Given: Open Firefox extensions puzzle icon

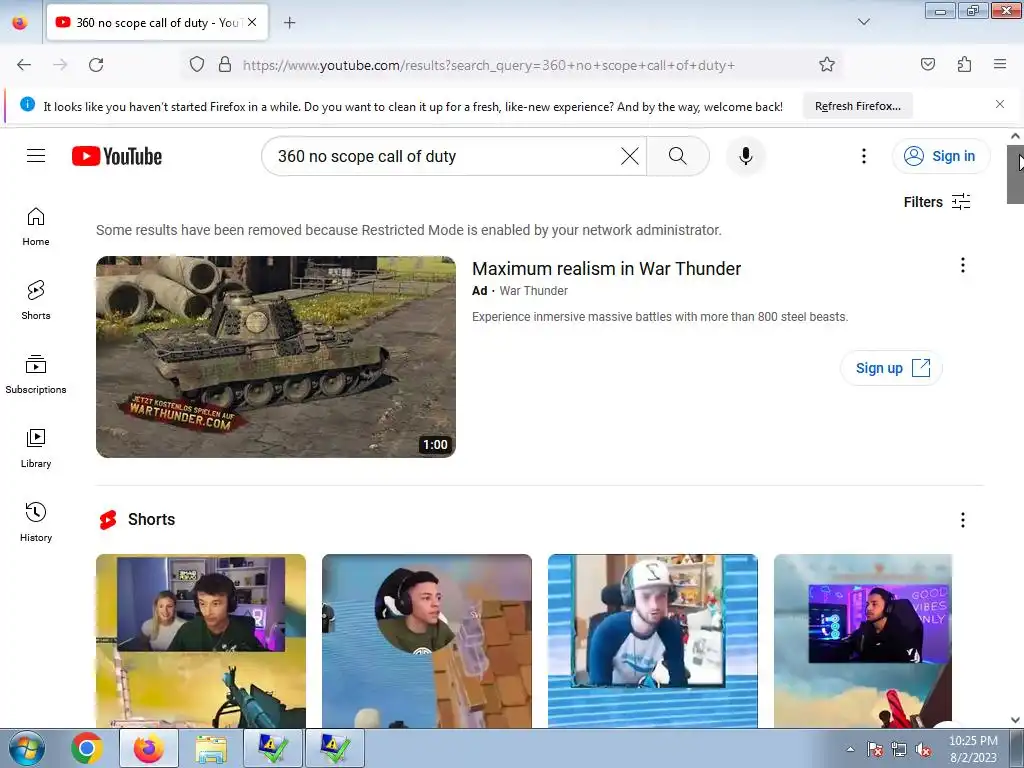Looking at the screenshot, I should click(964, 65).
